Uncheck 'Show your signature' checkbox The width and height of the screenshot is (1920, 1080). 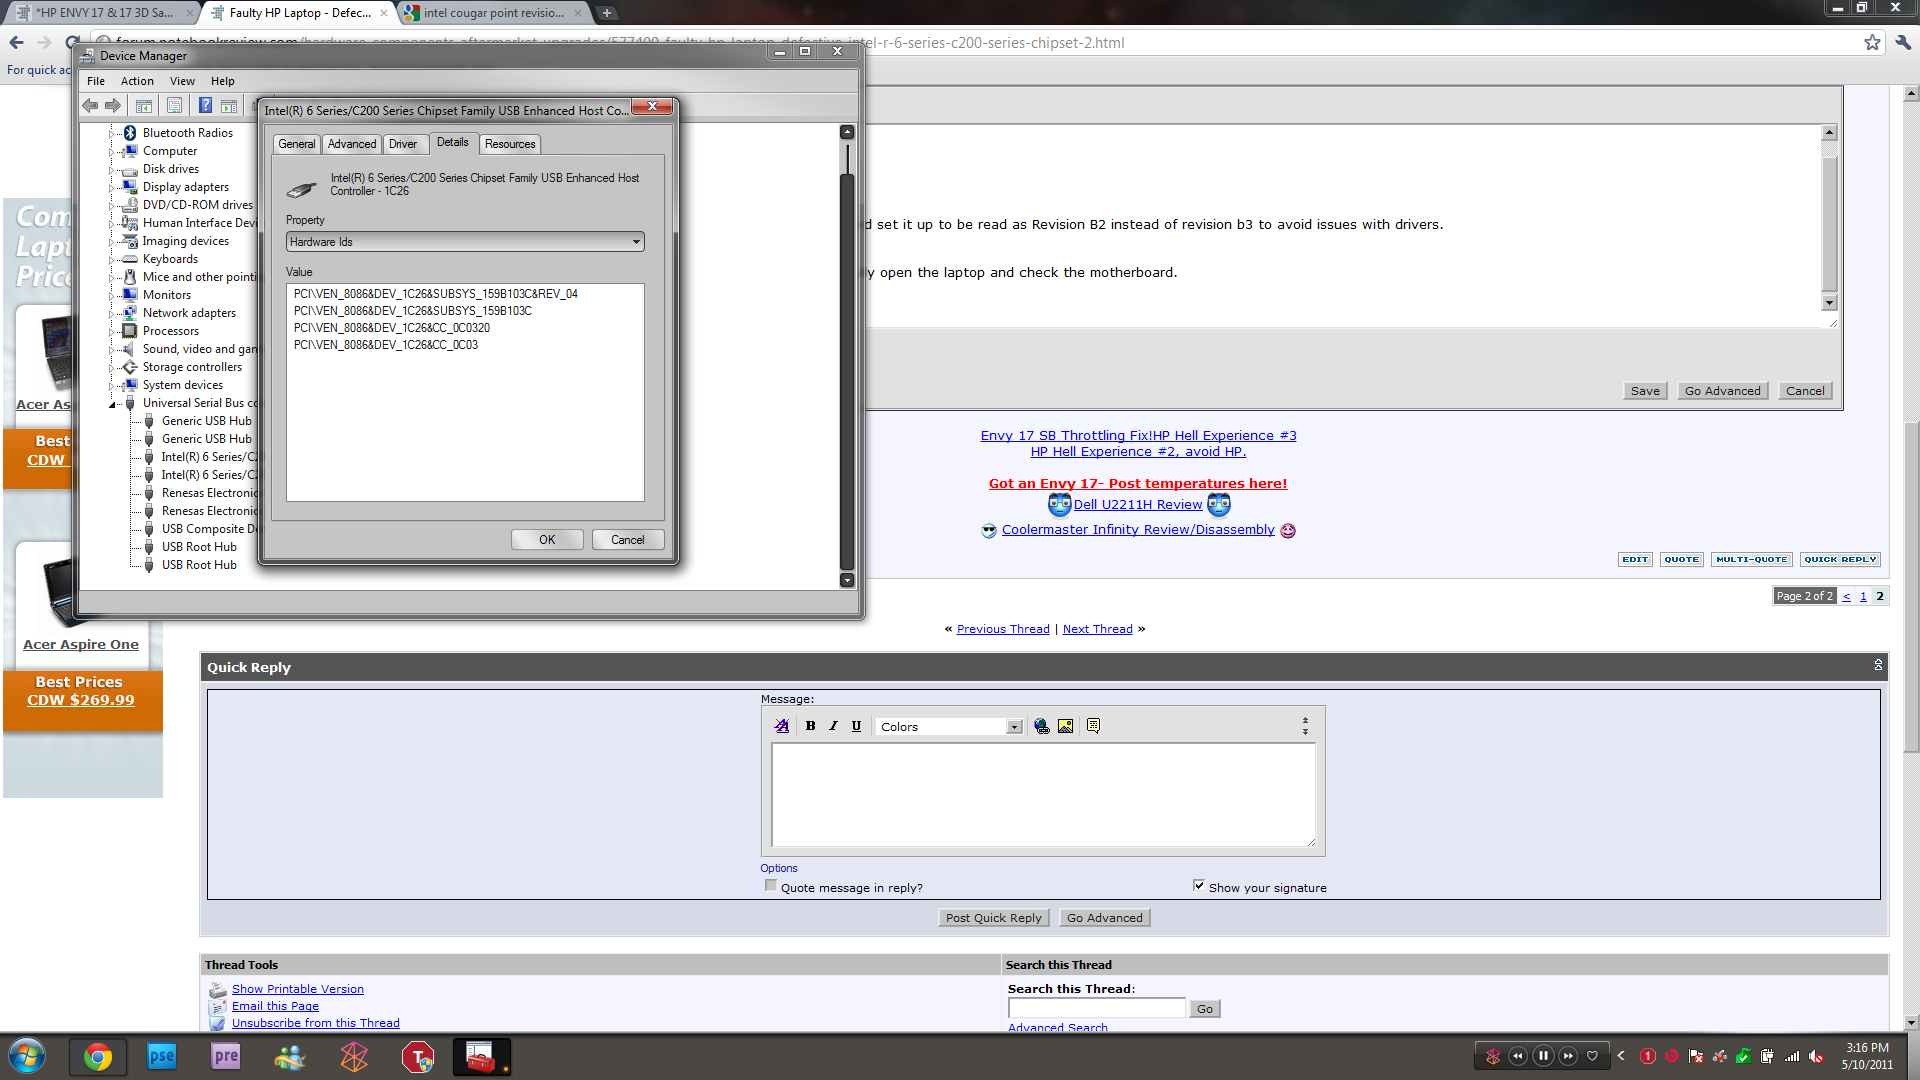pyautogui.click(x=1199, y=886)
